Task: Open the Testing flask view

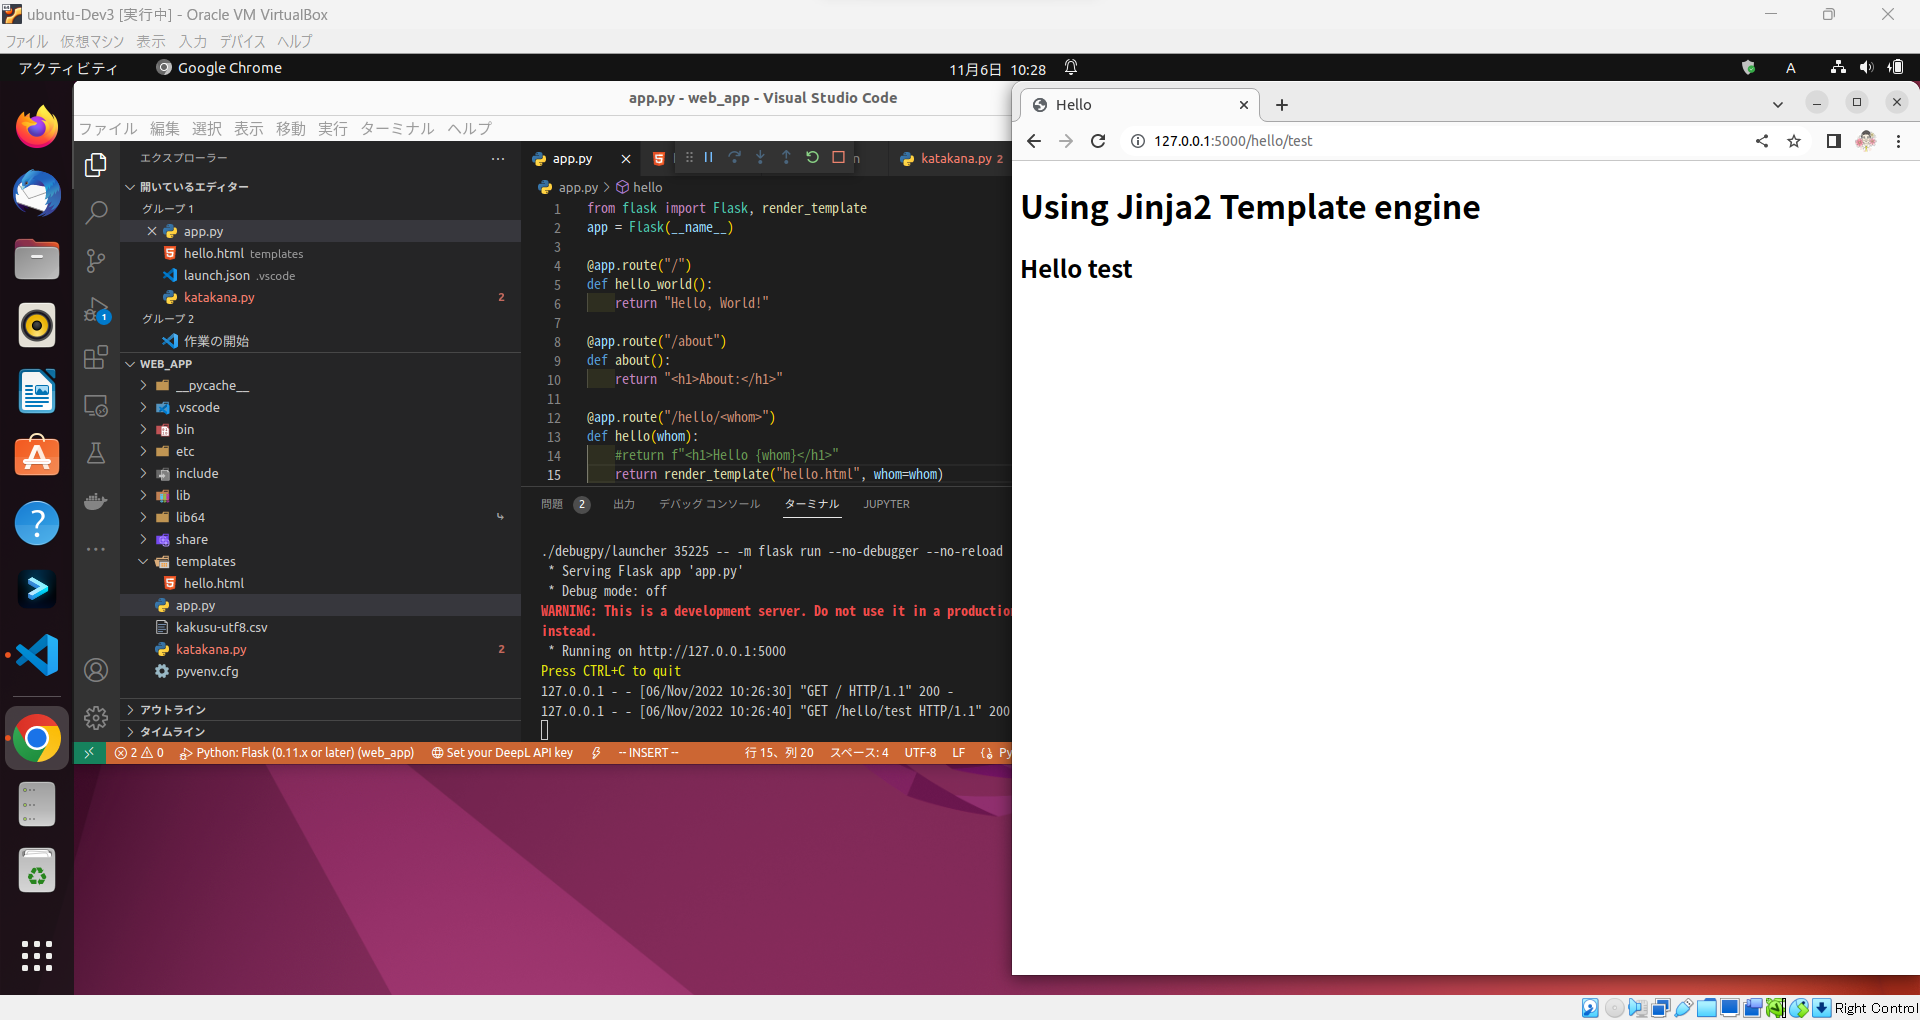Action: (96, 453)
